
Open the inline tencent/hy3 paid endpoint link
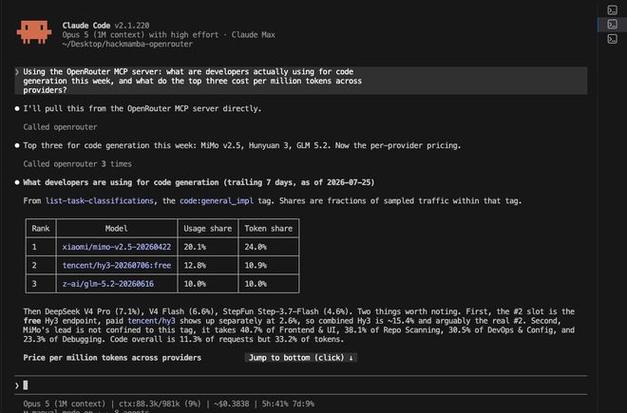tap(152, 321)
